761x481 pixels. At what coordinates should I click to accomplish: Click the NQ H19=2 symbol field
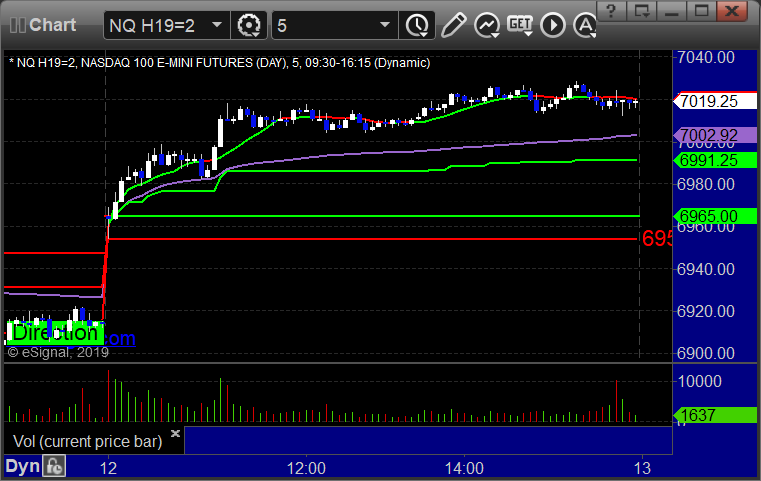166,25
